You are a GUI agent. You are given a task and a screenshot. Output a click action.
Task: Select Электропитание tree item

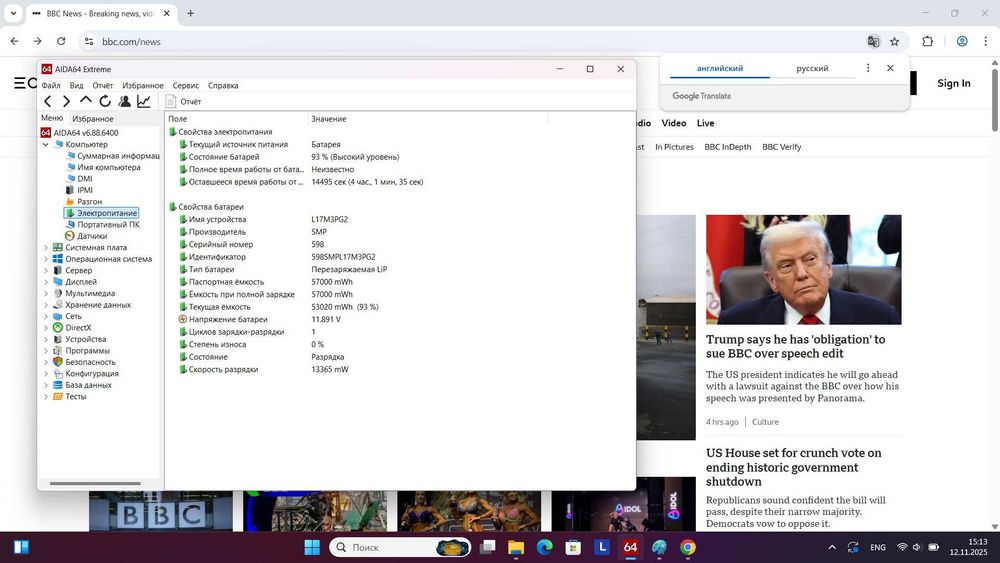101,213
